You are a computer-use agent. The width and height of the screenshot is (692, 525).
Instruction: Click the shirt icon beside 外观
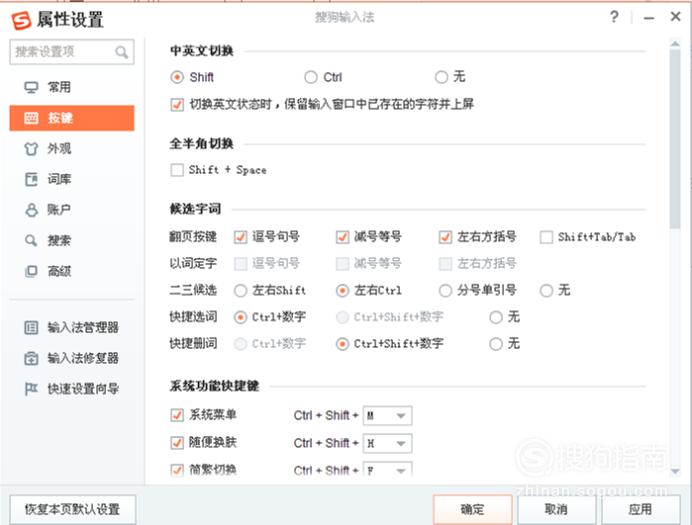31,149
